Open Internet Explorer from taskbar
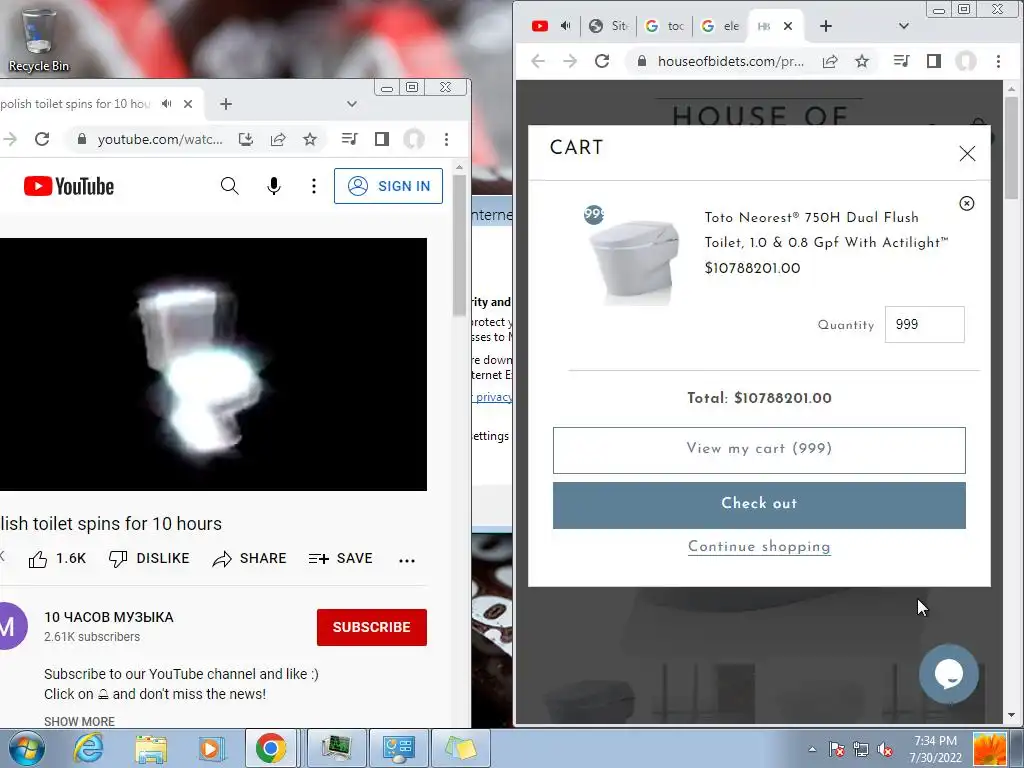This screenshot has width=1024, height=768. (88, 748)
